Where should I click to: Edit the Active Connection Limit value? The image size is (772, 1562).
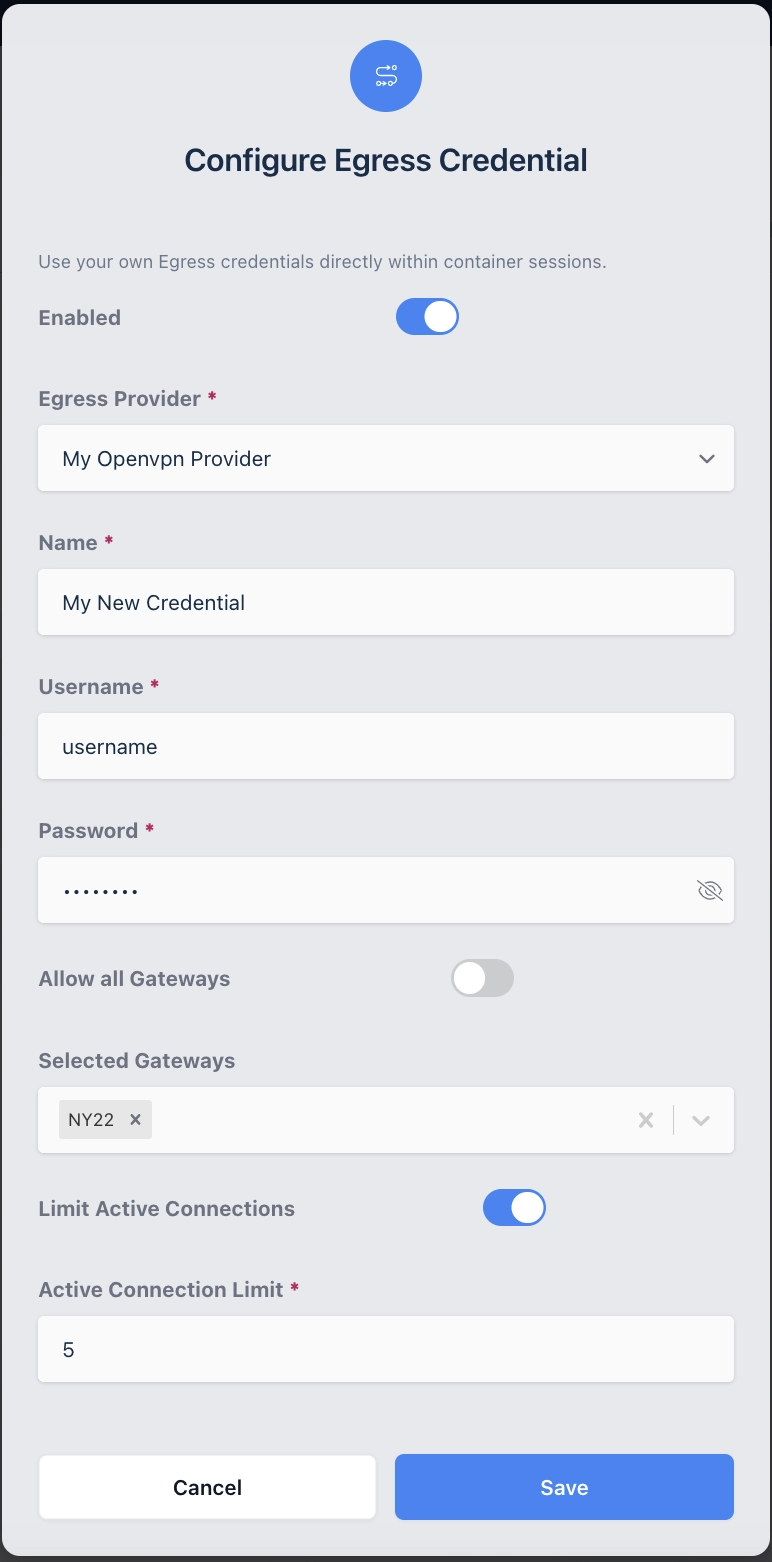point(386,1349)
